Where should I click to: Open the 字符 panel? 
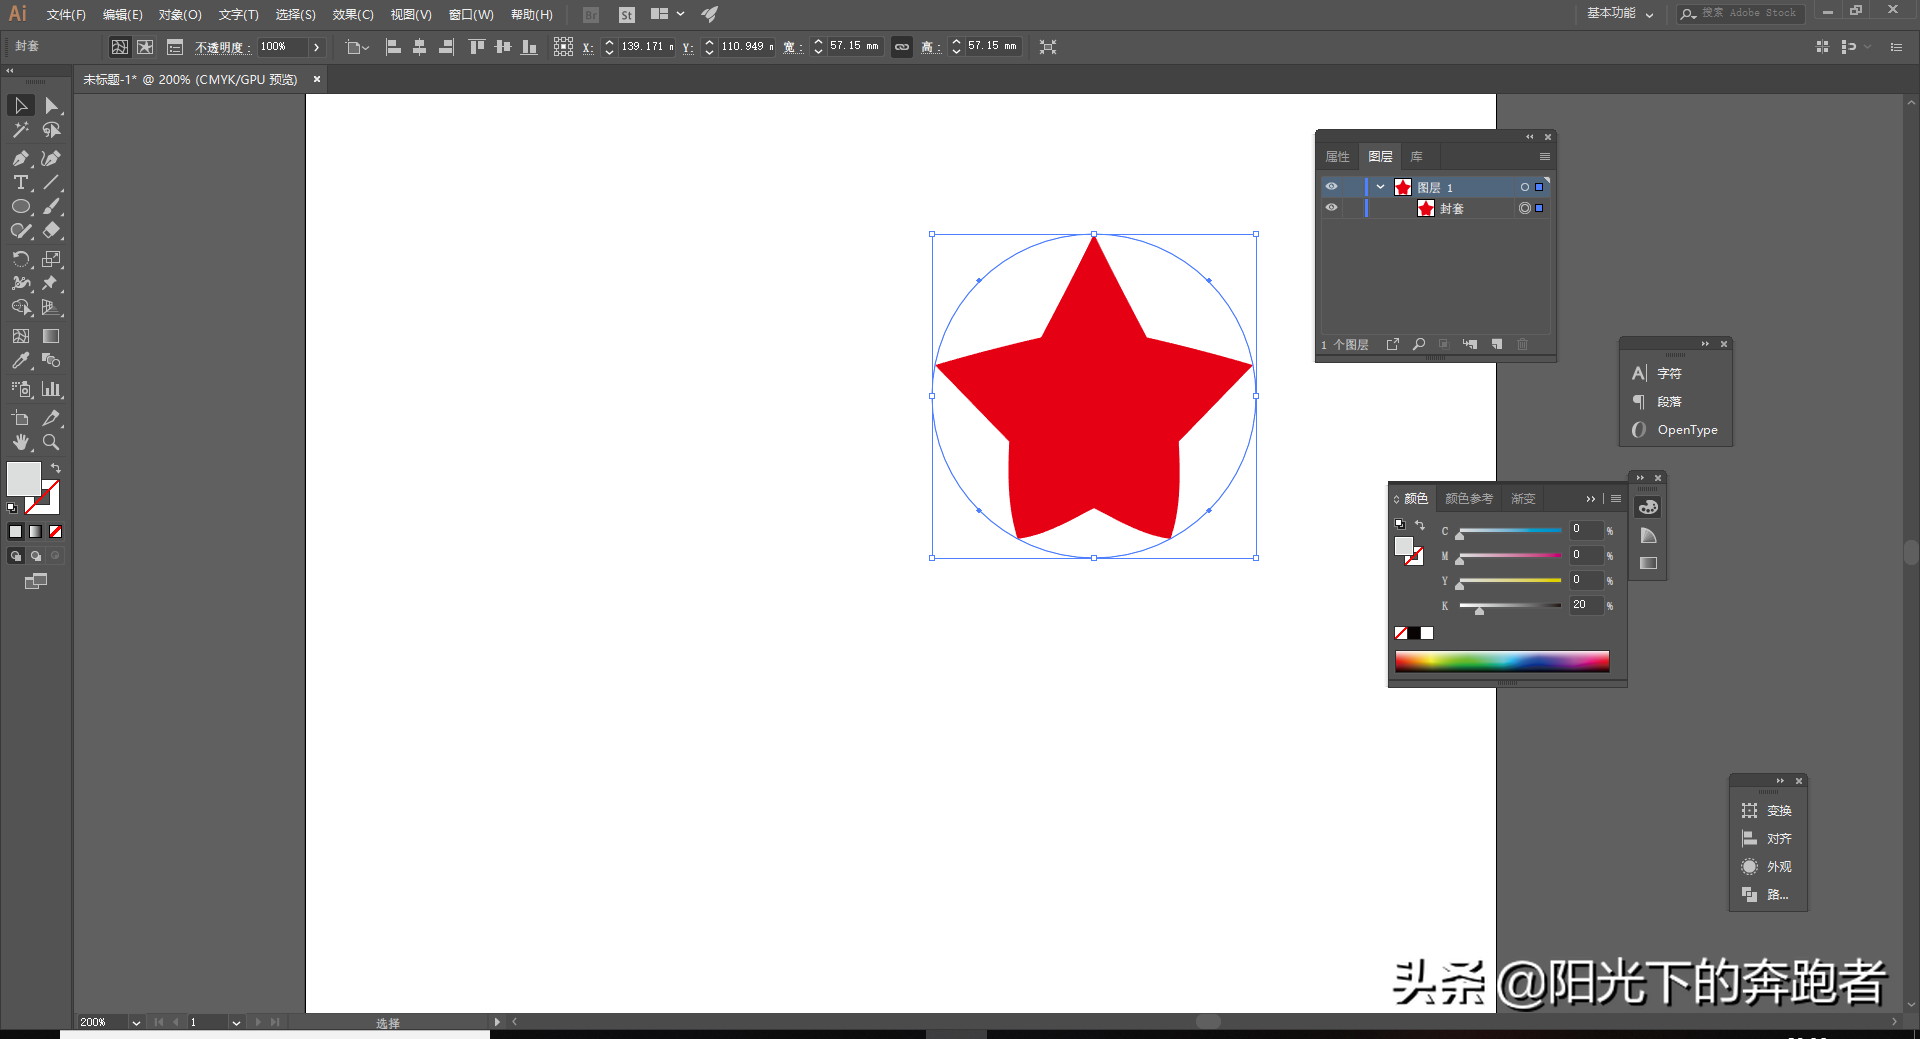pyautogui.click(x=1669, y=373)
